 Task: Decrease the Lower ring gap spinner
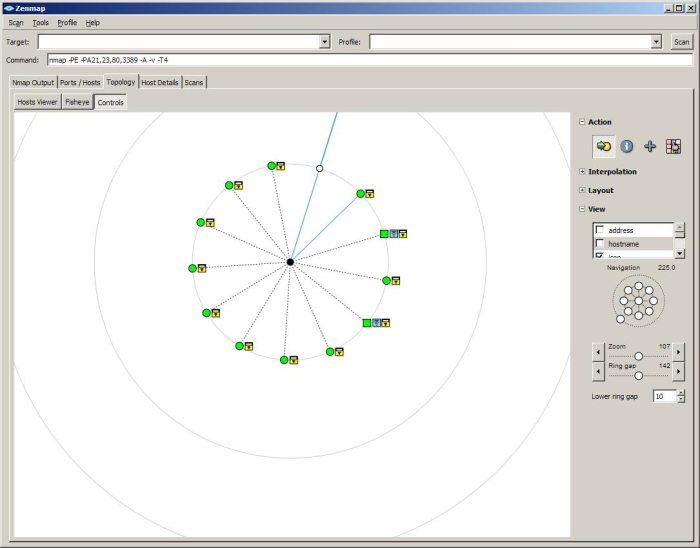point(681,399)
